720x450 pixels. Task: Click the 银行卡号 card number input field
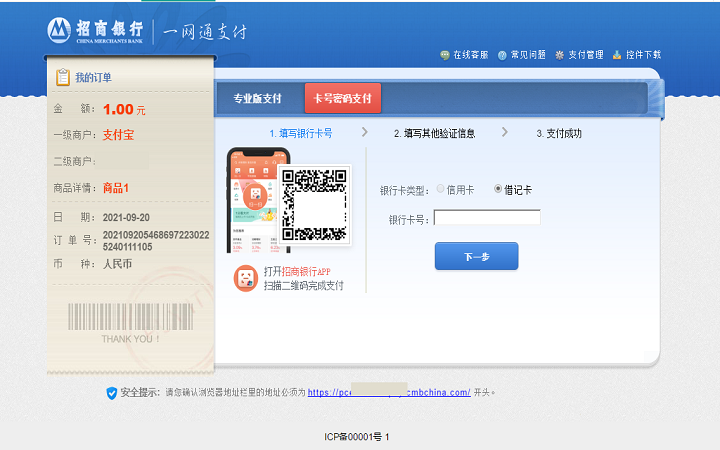tap(487, 217)
